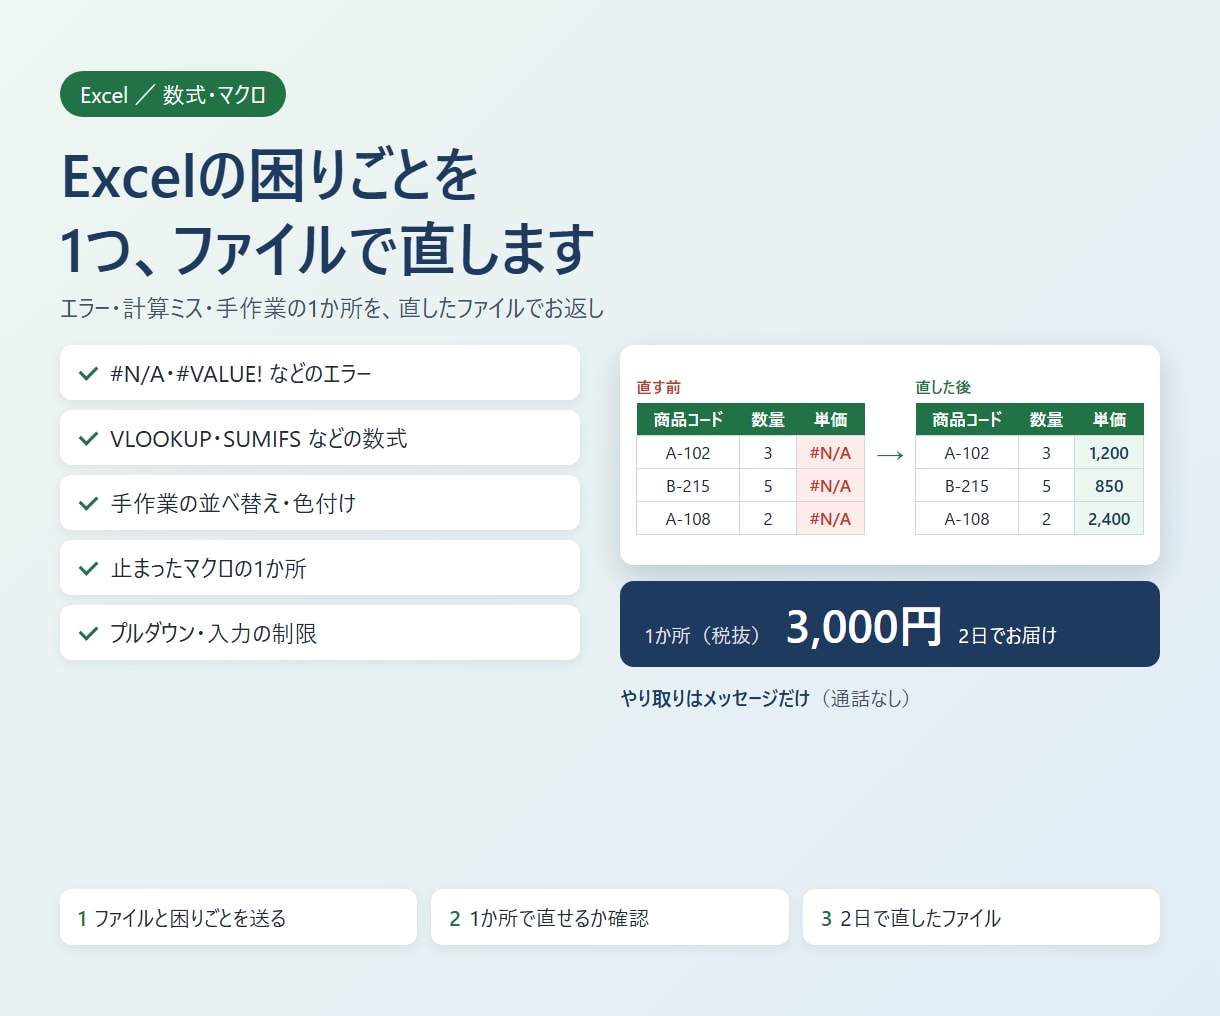This screenshot has height=1016, width=1220.
Task: Click the Excel／数式・マクロ category badge
Action: coord(173,94)
